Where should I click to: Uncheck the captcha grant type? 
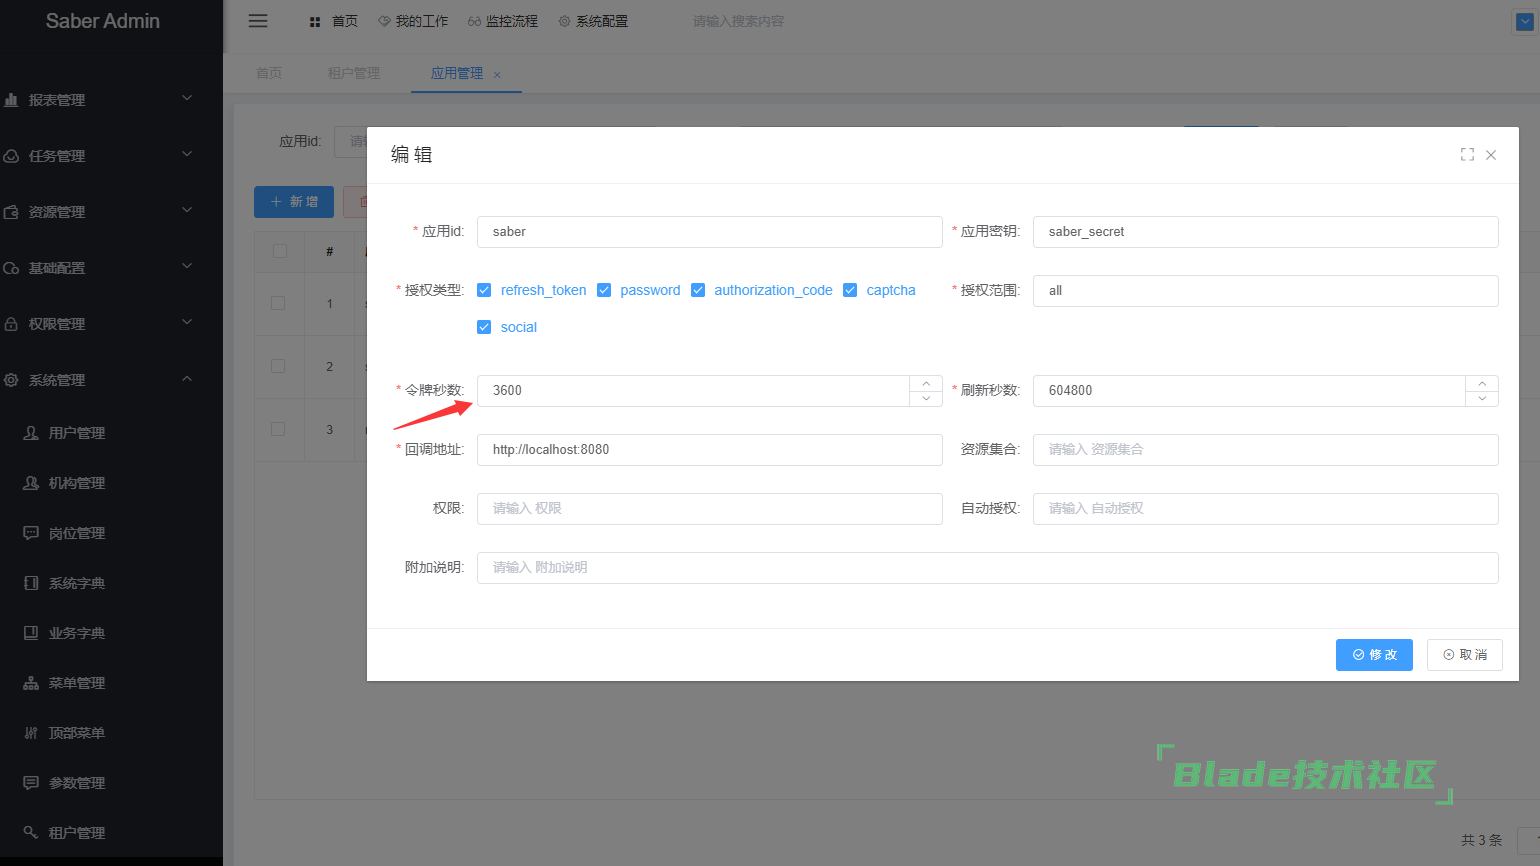click(850, 290)
